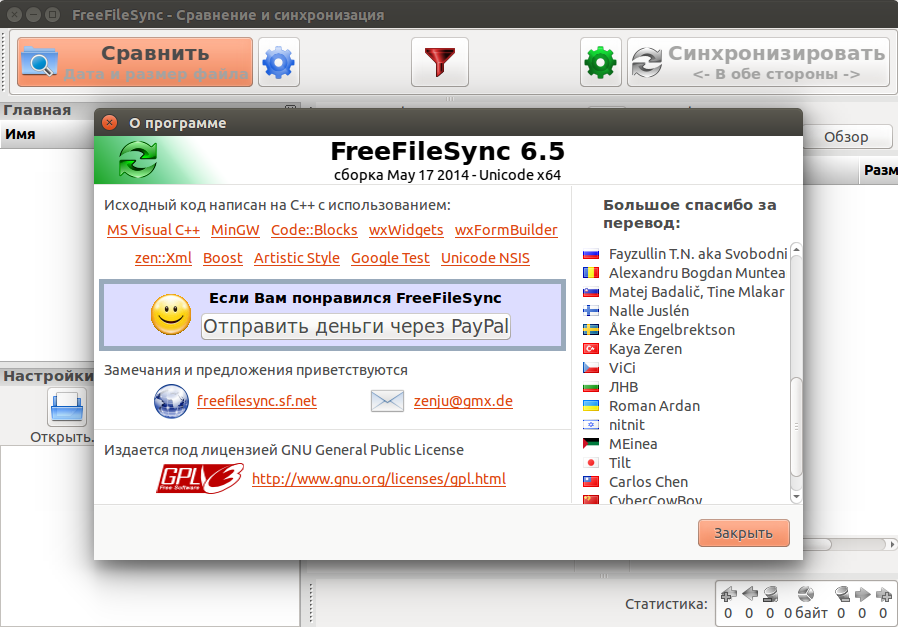Click the Japanese flag beside Tilt
The height and width of the screenshot is (627, 898).
click(x=590, y=463)
